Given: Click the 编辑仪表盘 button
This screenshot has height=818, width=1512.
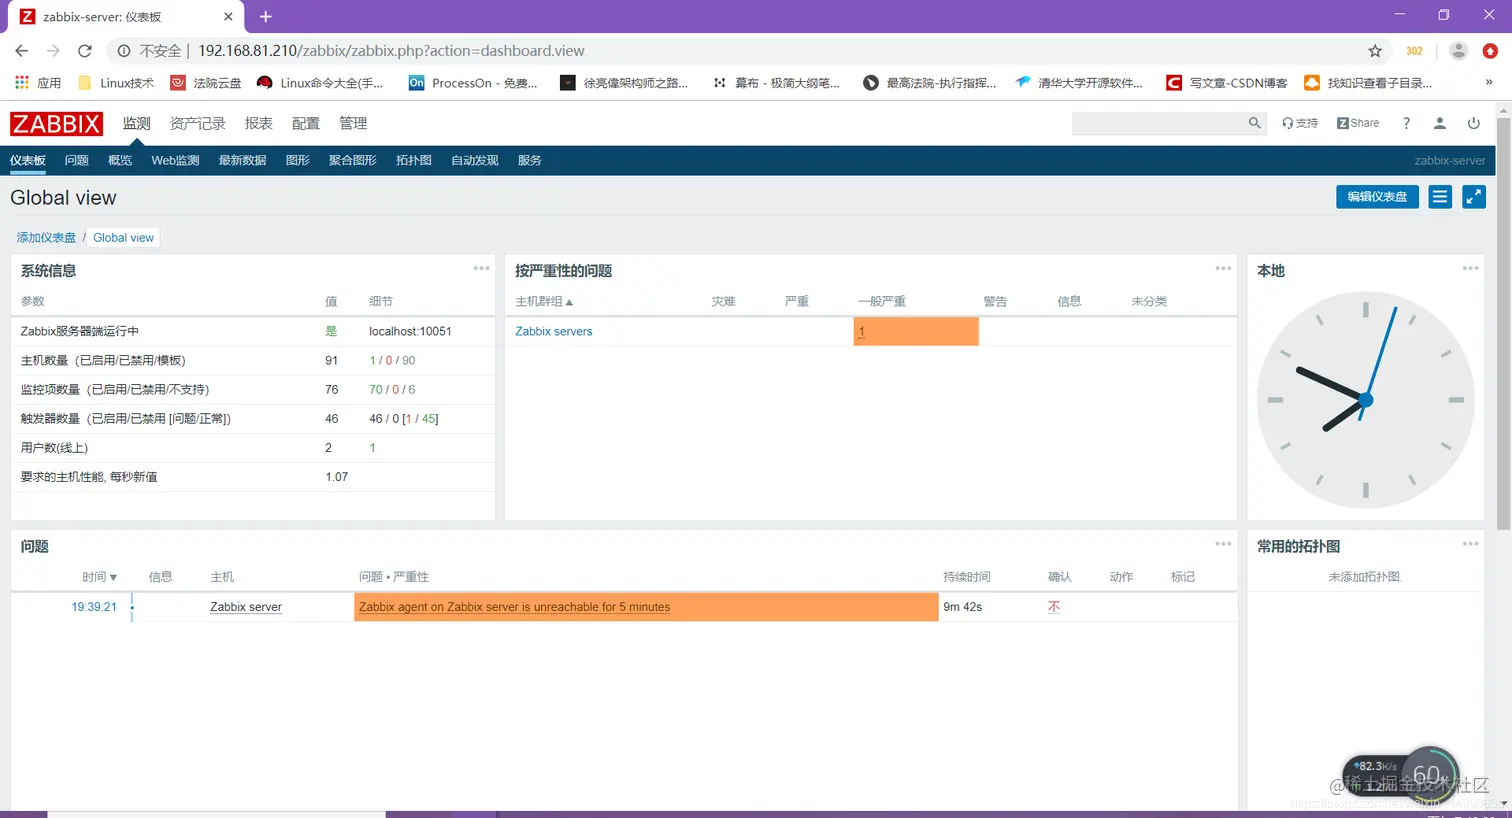Looking at the screenshot, I should (x=1377, y=197).
